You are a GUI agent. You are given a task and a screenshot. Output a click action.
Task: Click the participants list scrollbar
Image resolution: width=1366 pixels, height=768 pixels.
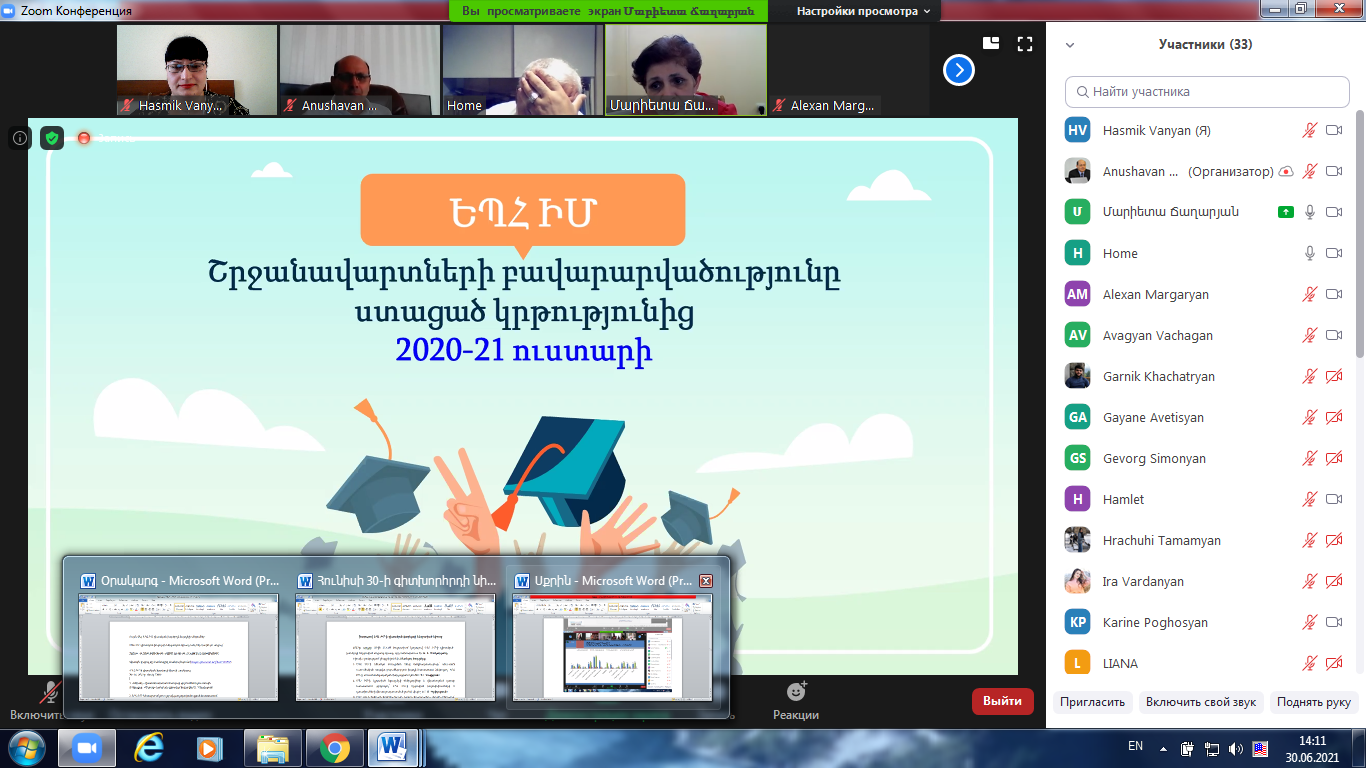click(x=1358, y=235)
